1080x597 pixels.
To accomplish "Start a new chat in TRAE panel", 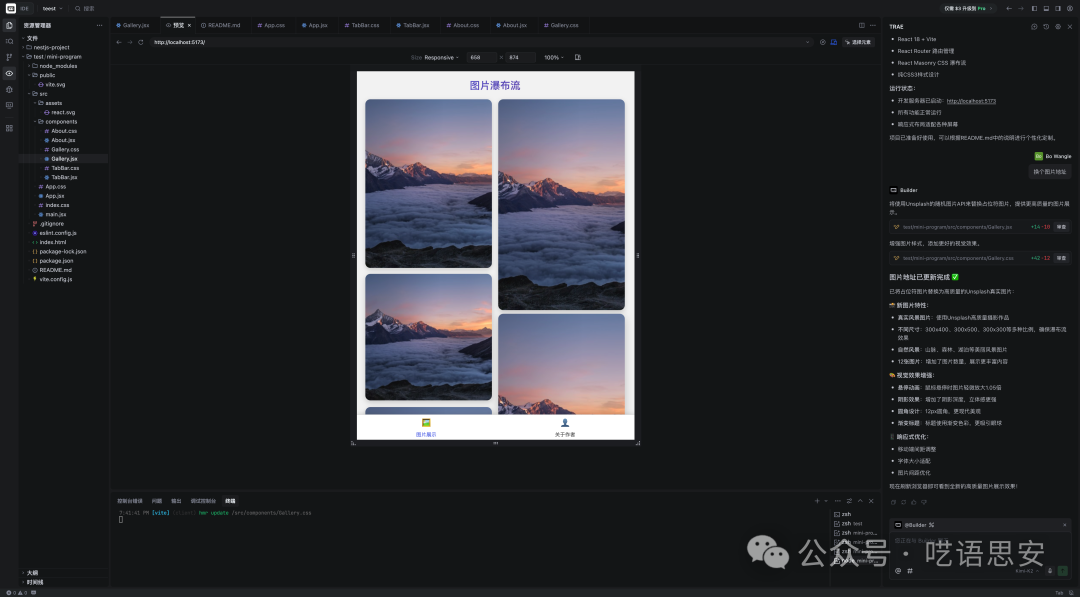I will (x=1032, y=26).
